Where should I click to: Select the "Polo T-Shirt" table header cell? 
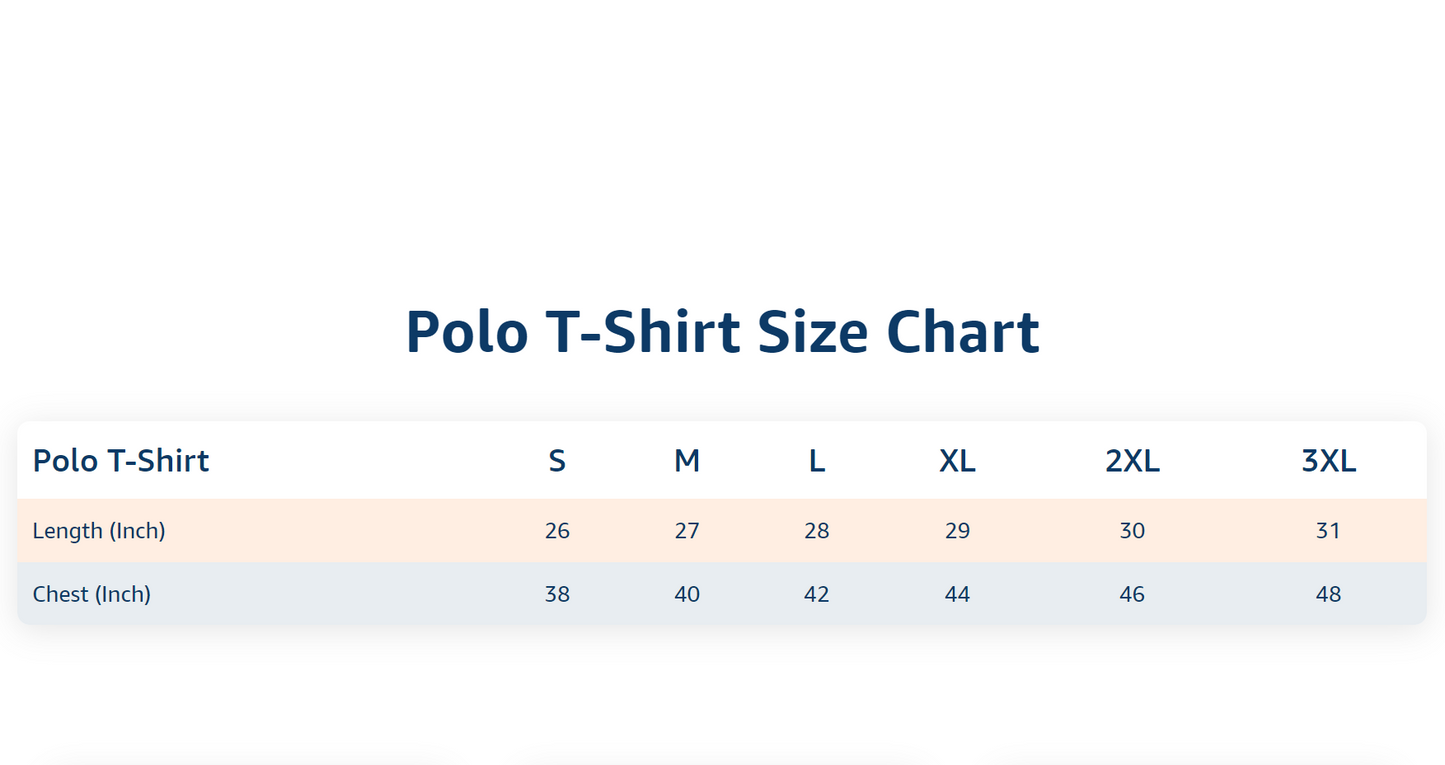click(121, 461)
